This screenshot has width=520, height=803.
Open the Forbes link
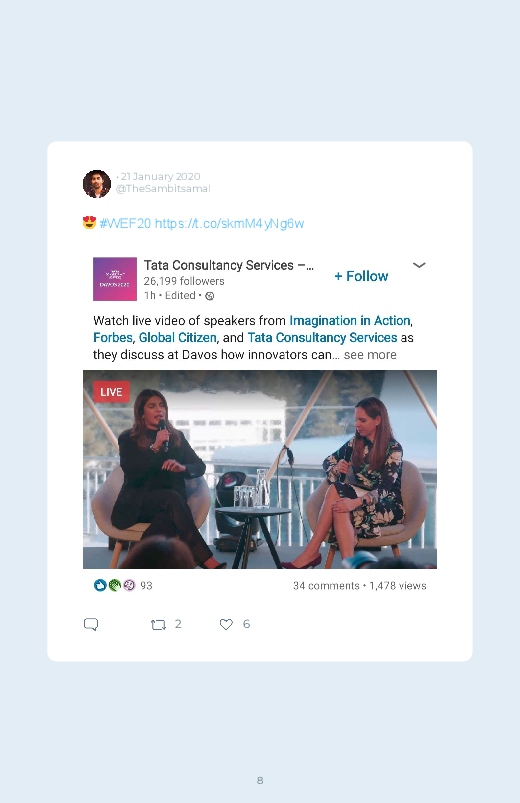(x=113, y=338)
